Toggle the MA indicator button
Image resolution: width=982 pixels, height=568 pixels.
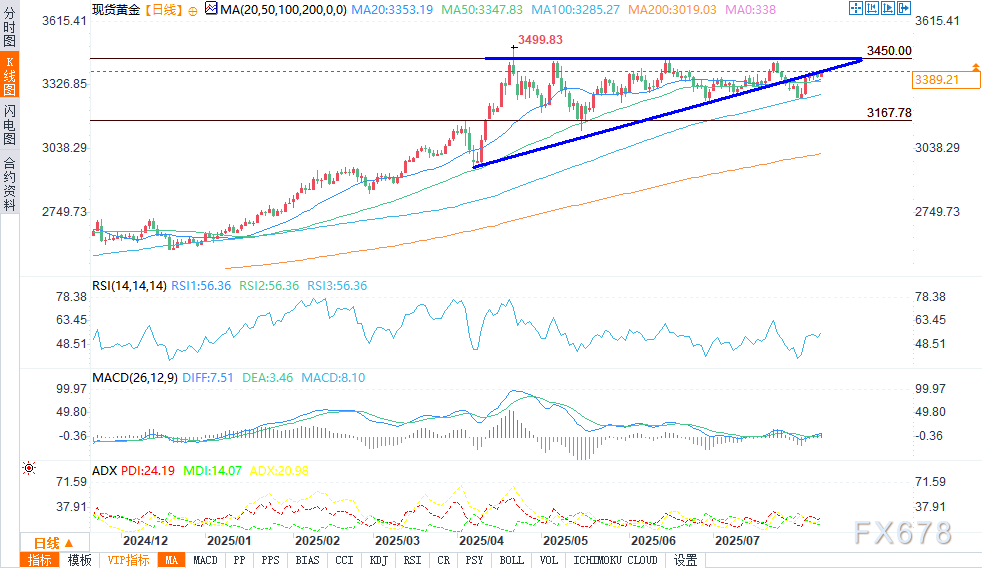click(172, 560)
